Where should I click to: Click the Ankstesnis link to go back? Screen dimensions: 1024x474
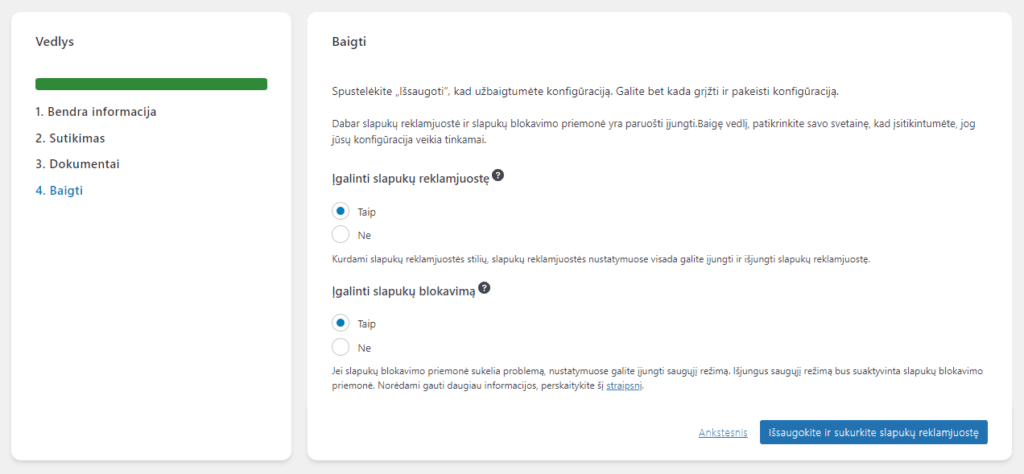[723, 432]
